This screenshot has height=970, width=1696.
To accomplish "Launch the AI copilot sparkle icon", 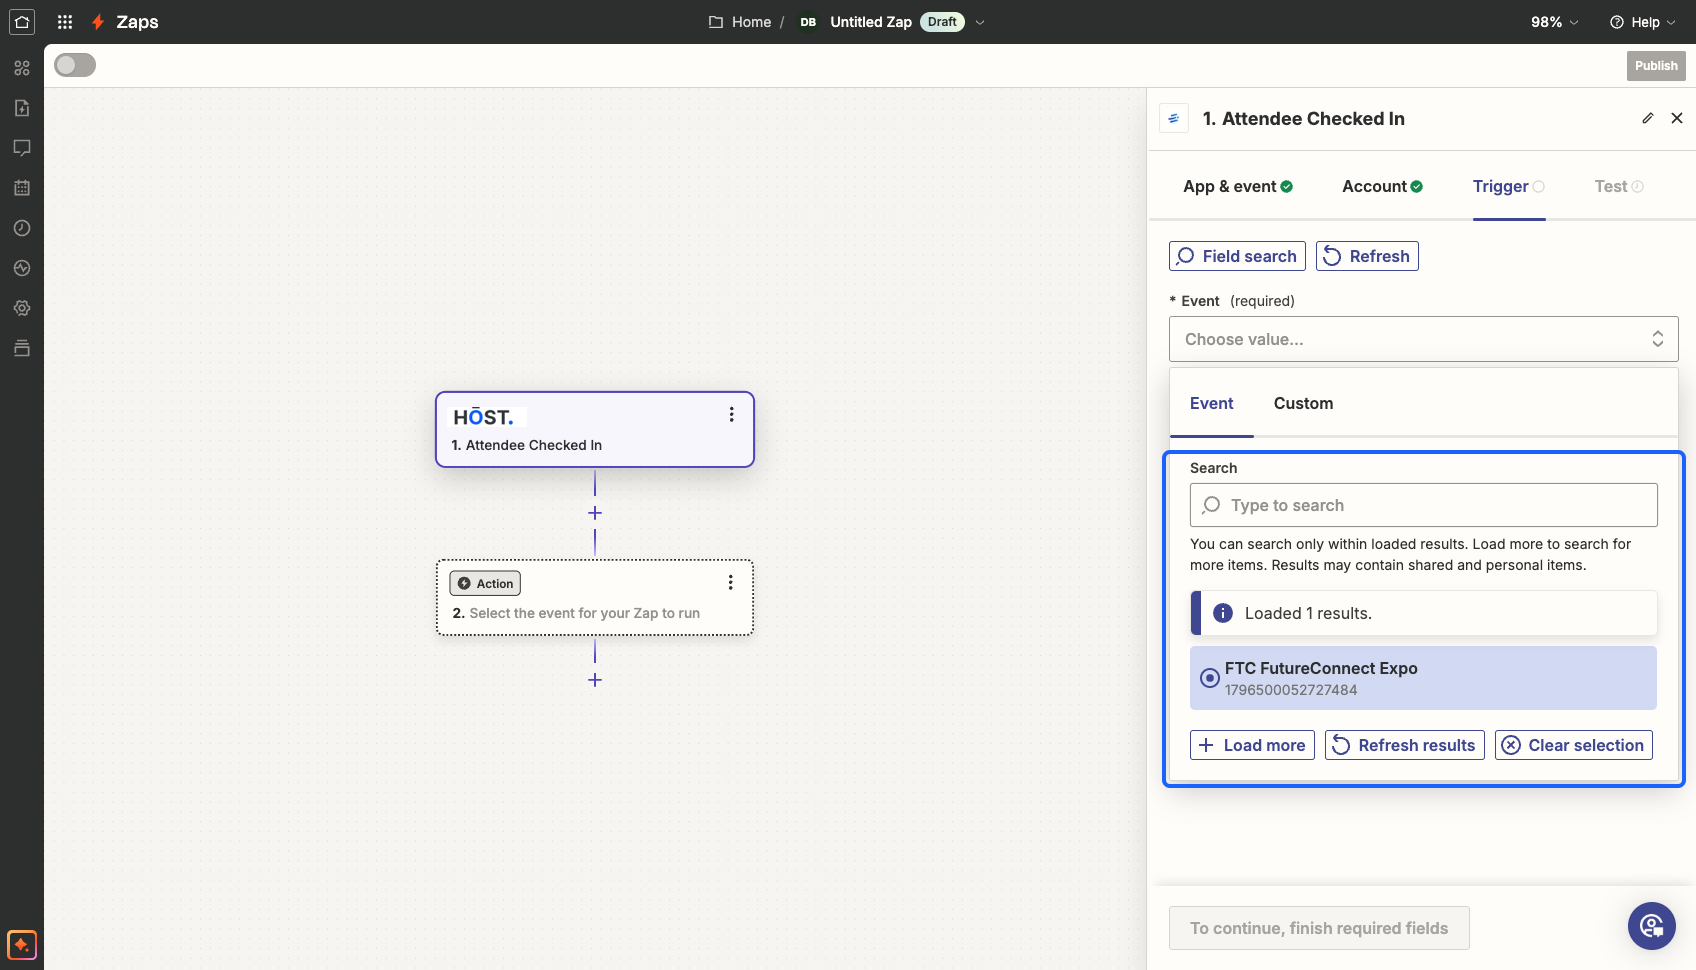I will (22, 944).
